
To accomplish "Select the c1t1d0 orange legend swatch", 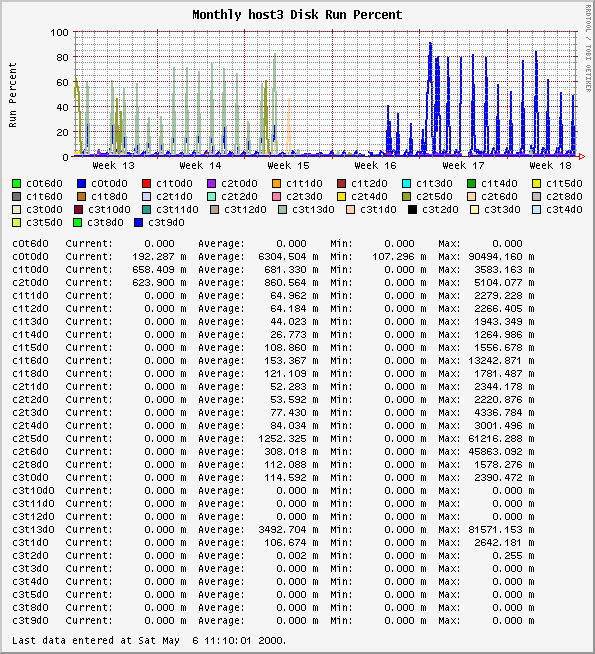I will (x=276, y=183).
